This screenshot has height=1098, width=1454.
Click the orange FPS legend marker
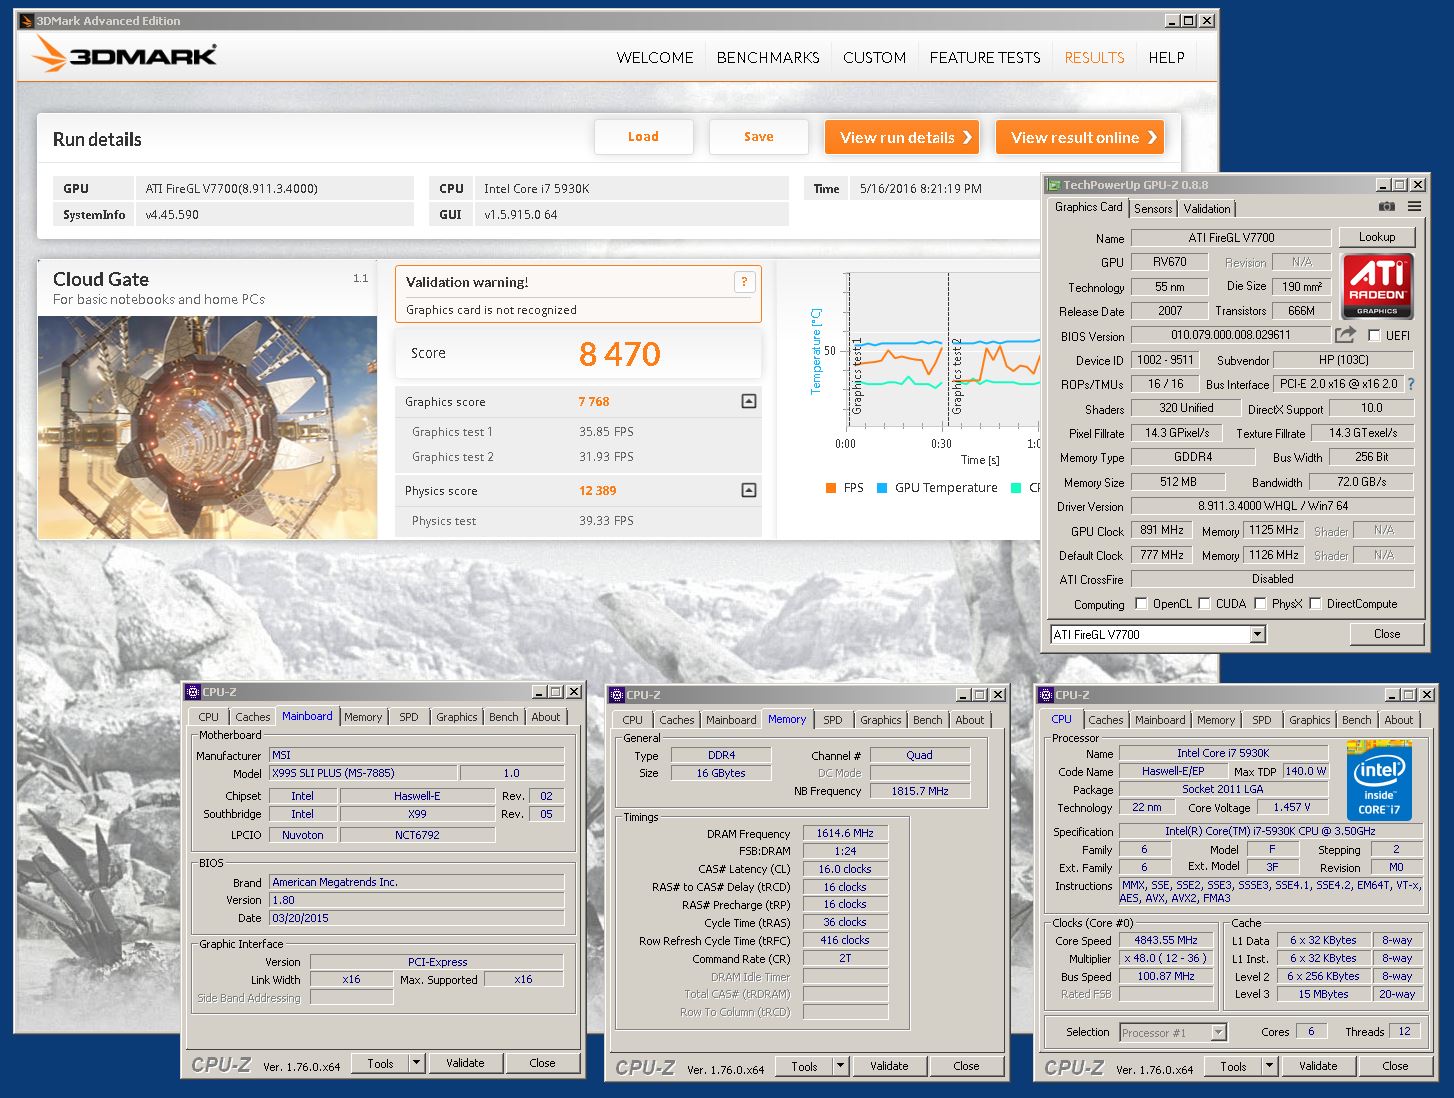point(830,488)
